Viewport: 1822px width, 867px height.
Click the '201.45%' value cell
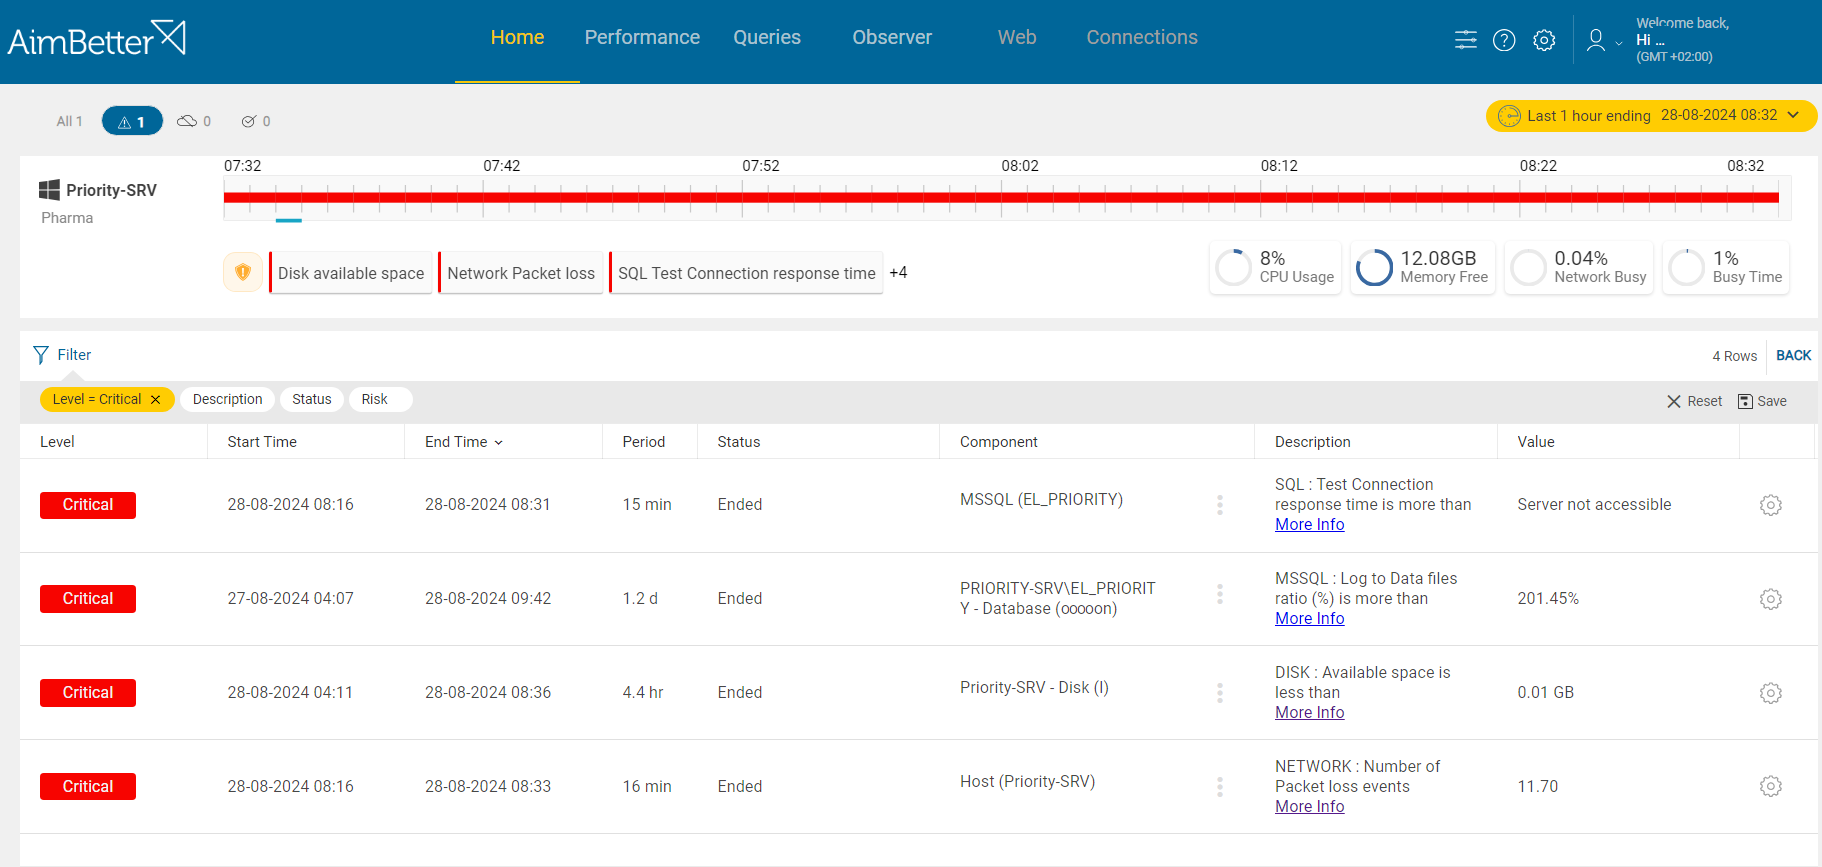click(x=1548, y=599)
